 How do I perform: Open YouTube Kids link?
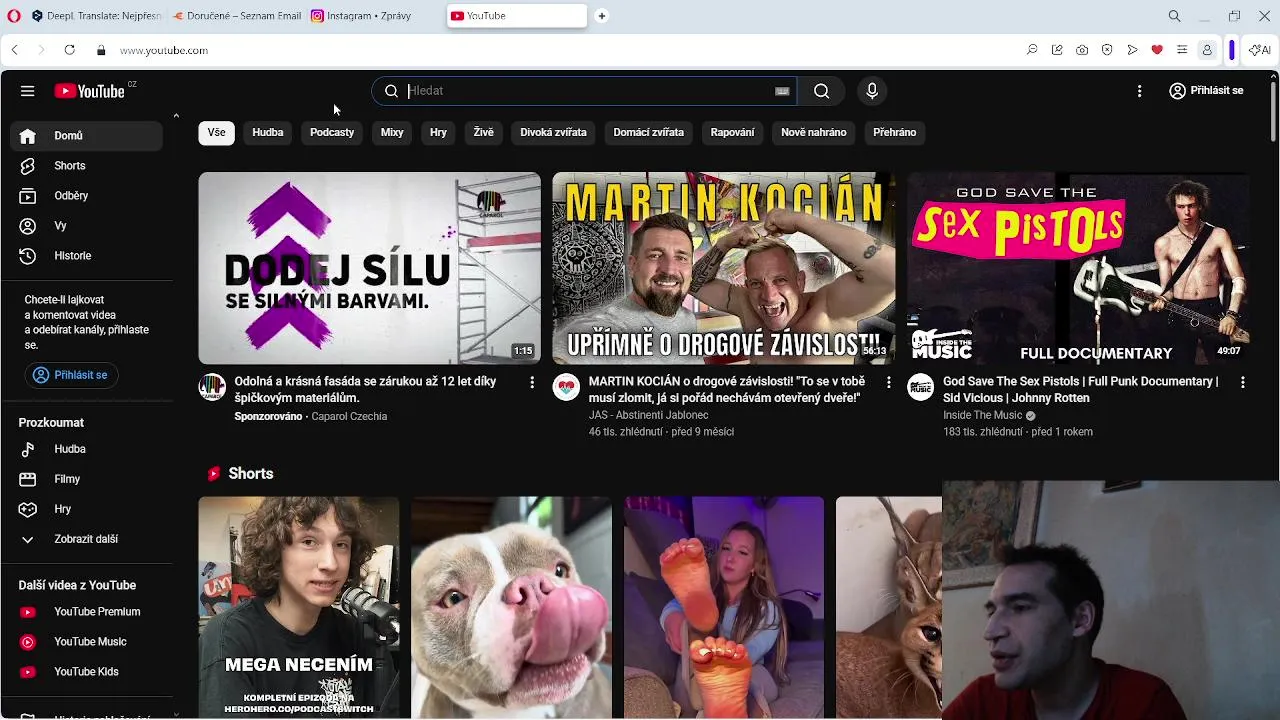(x=86, y=672)
